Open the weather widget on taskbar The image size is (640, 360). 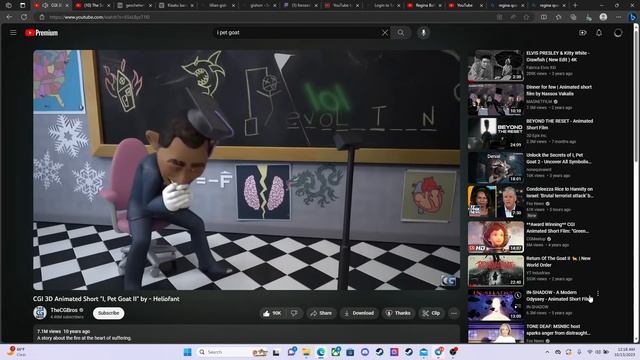pos(16,352)
